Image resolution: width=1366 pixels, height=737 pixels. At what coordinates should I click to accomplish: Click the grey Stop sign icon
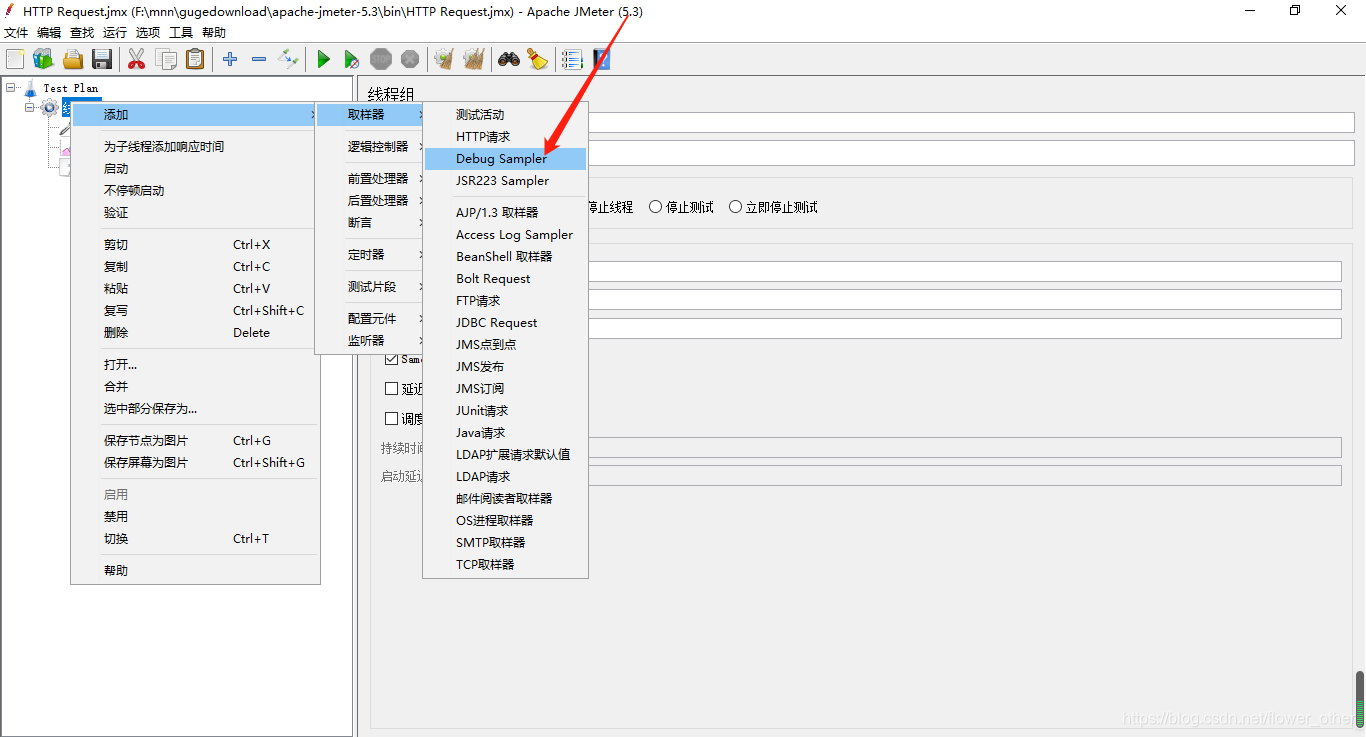coord(381,59)
